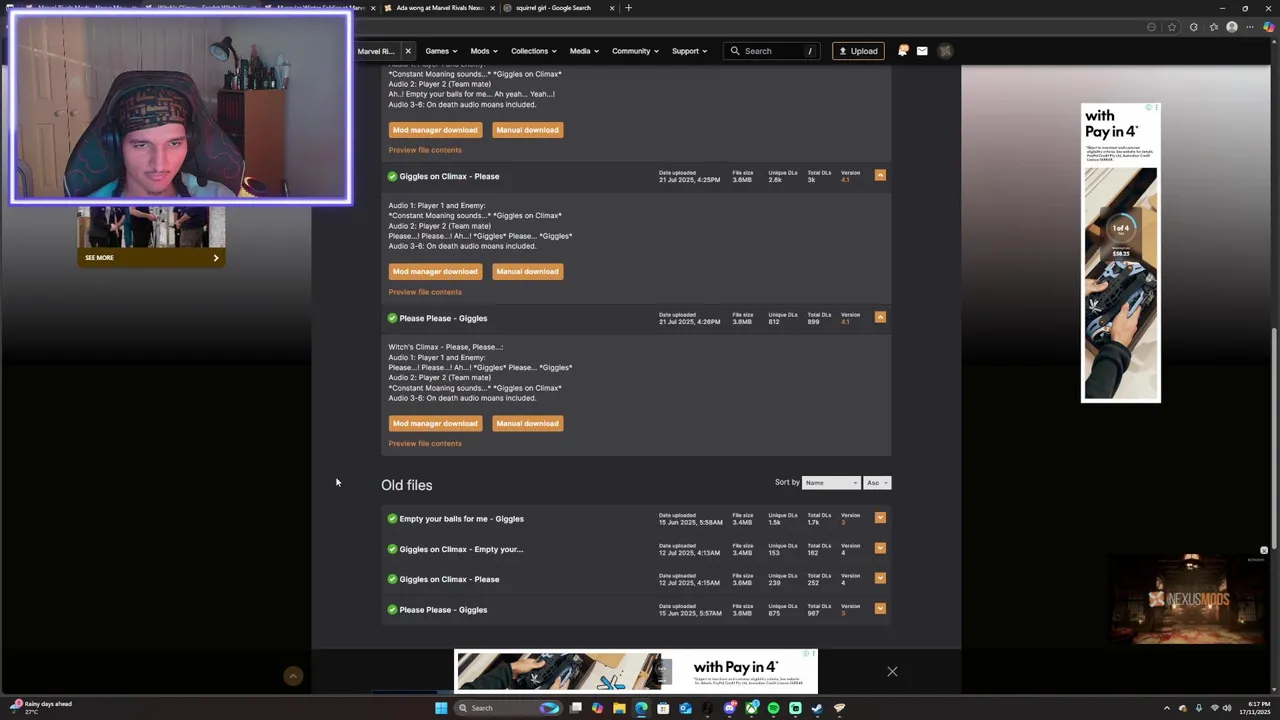
Task: Click the Old files heading
Action: click(x=406, y=485)
